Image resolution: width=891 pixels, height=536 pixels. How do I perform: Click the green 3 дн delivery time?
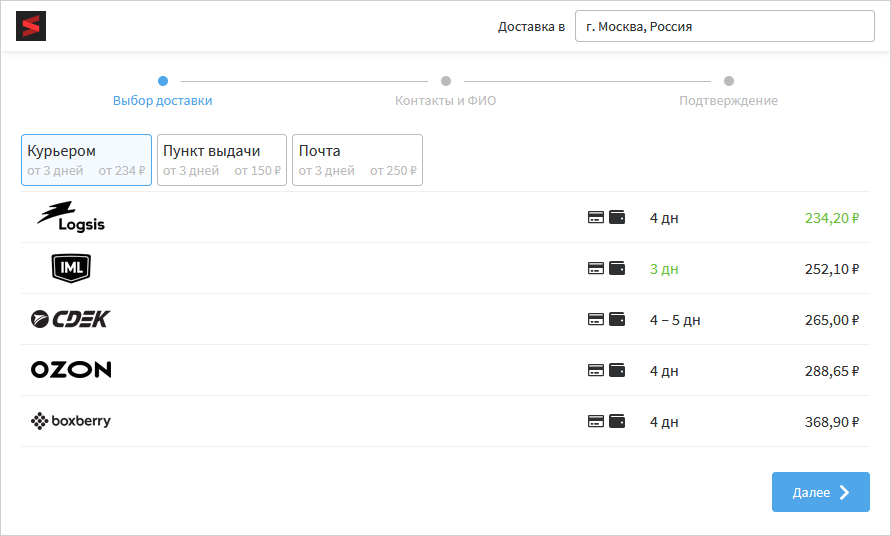pos(664,269)
